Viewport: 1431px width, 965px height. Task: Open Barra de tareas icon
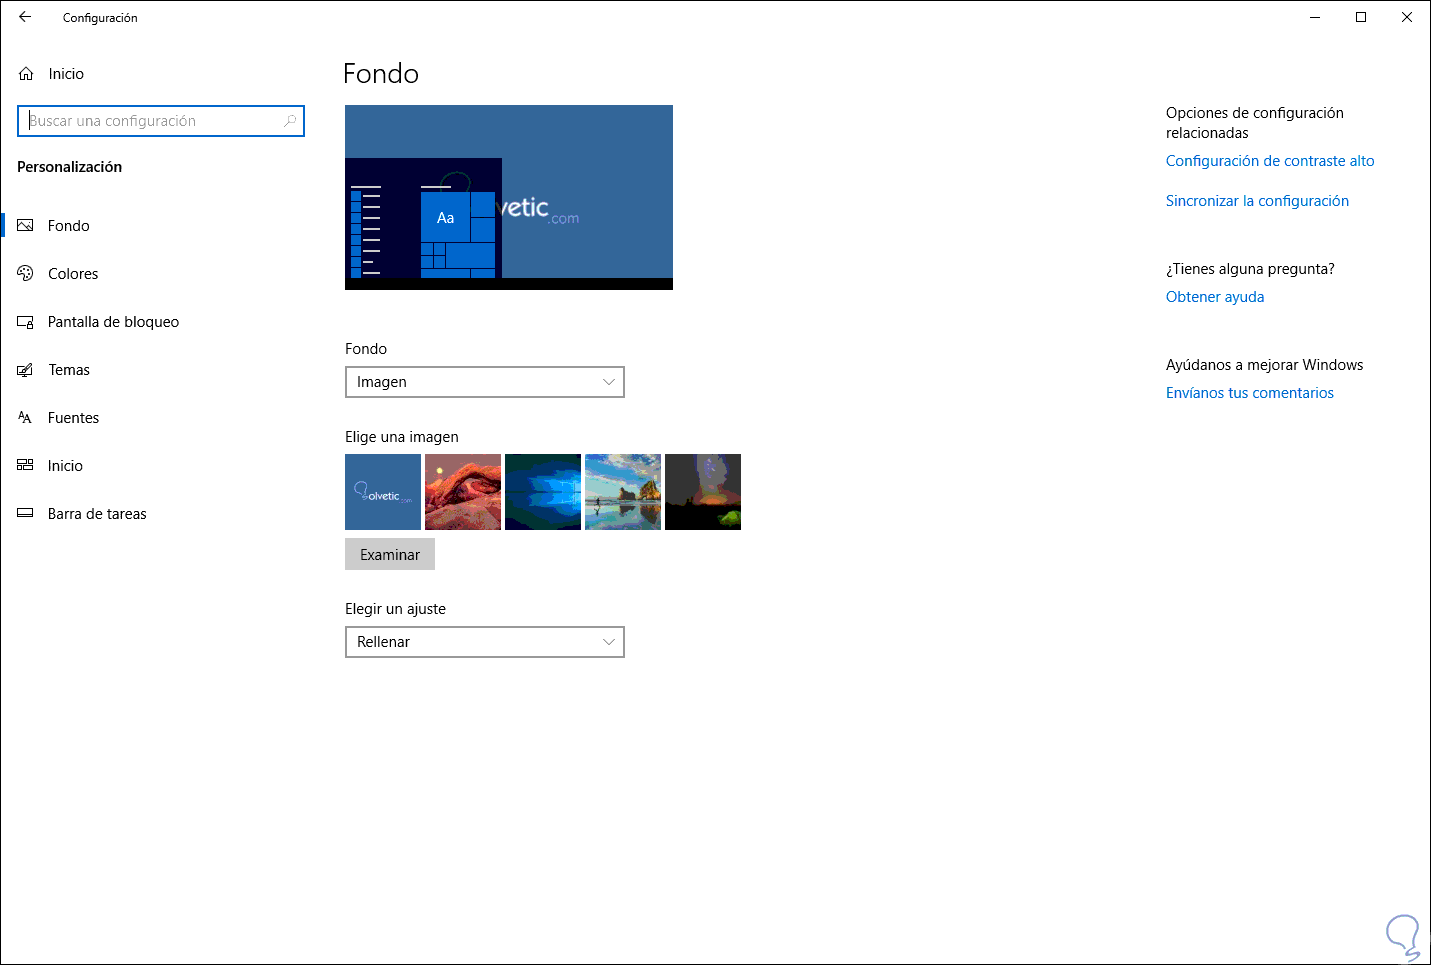(26, 514)
